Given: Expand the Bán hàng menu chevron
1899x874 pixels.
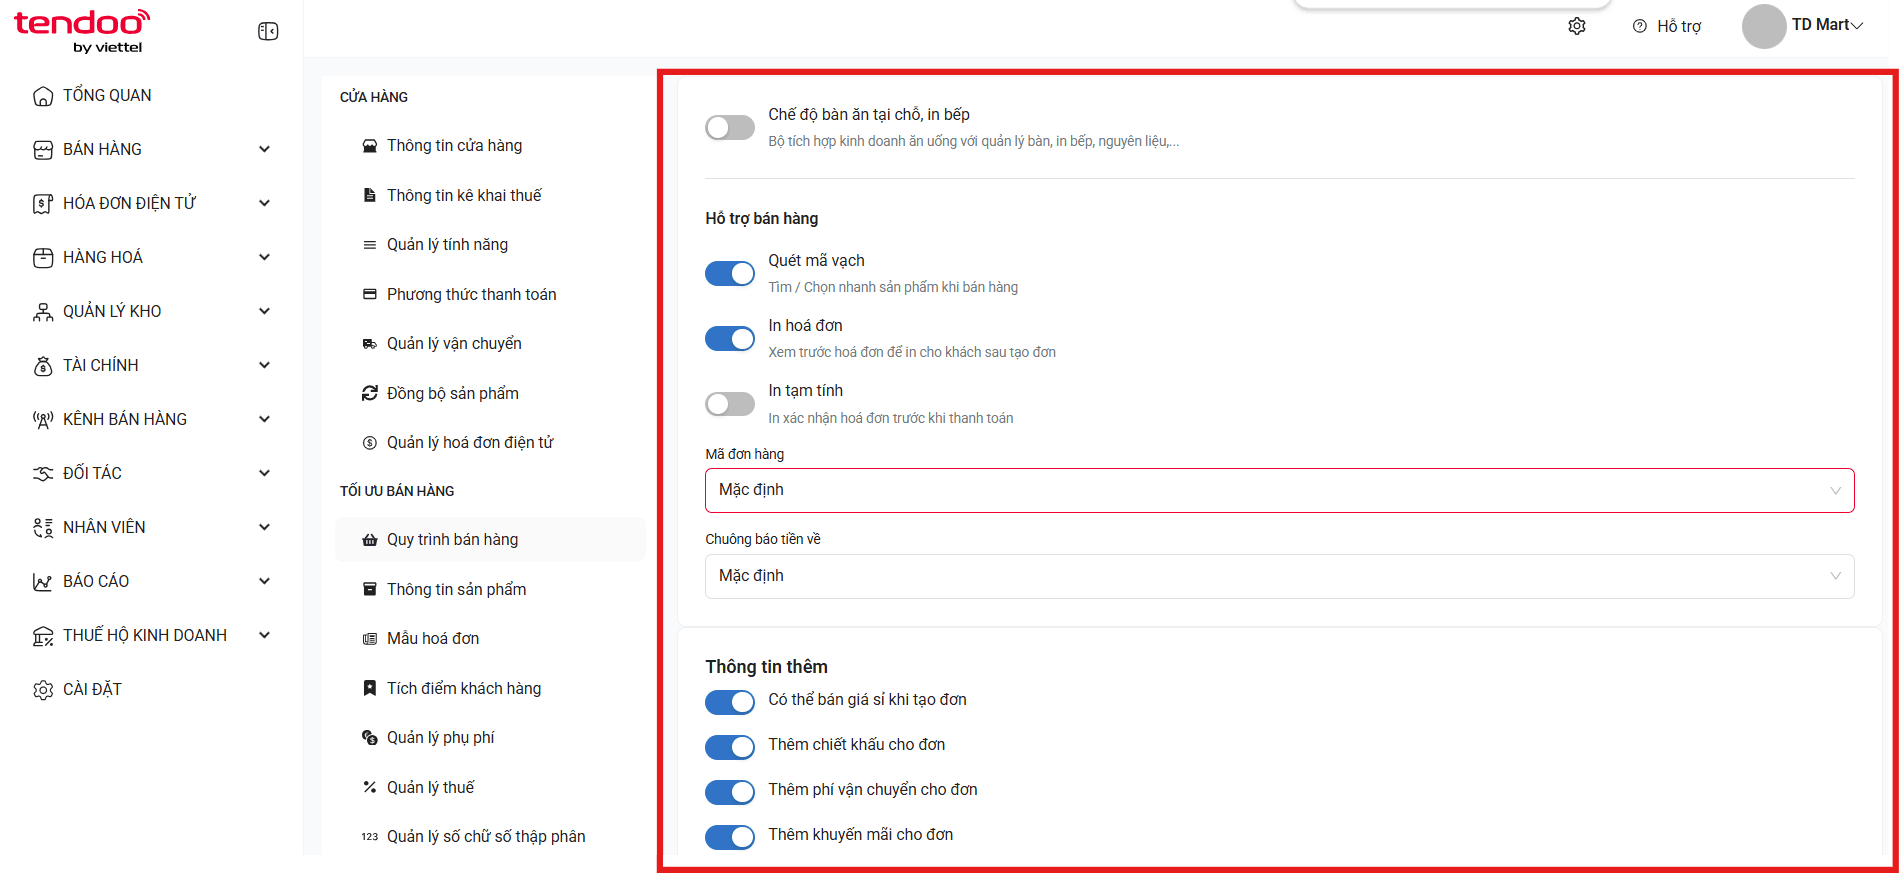Looking at the screenshot, I should (265, 150).
